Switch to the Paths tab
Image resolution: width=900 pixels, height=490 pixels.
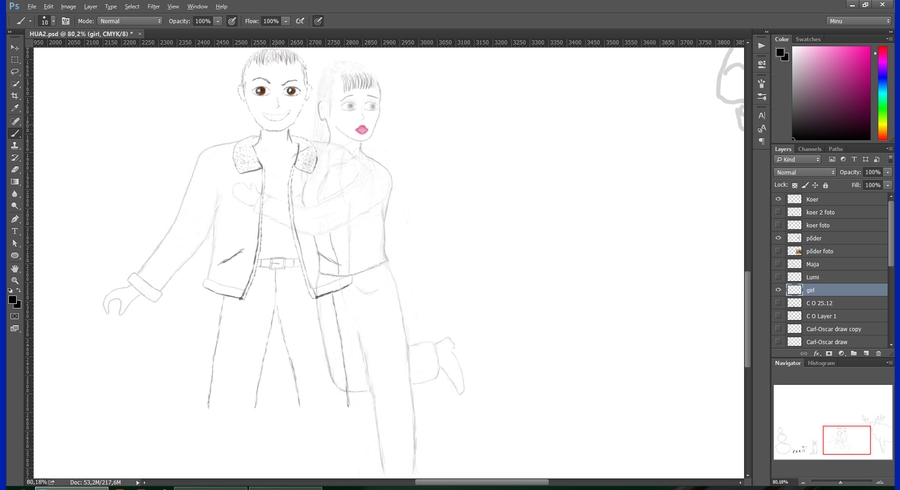coord(835,149)
